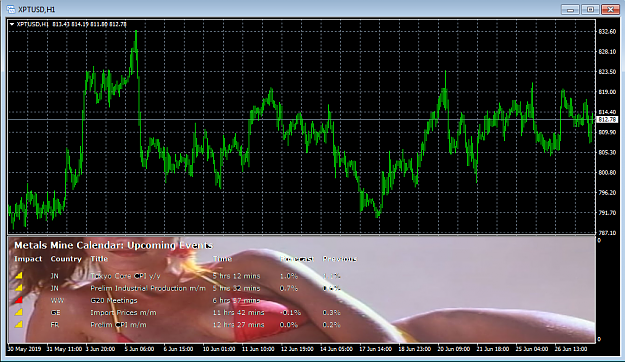This screenshot has width=625, height=362.
Task: Click the '26 Jun 13:00' time axis label
Action: 571,349
